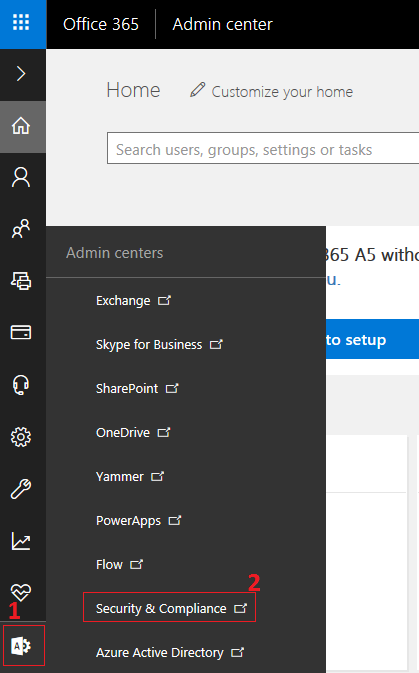Image resolution: width=419 pixels, height=673 pixels.
Task: Click external-link icon next to OneDrive
Action: 164,432
